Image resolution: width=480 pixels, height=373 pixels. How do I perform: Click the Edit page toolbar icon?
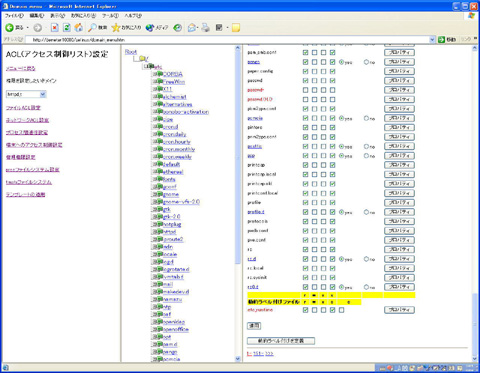click(x=219, y=28)
